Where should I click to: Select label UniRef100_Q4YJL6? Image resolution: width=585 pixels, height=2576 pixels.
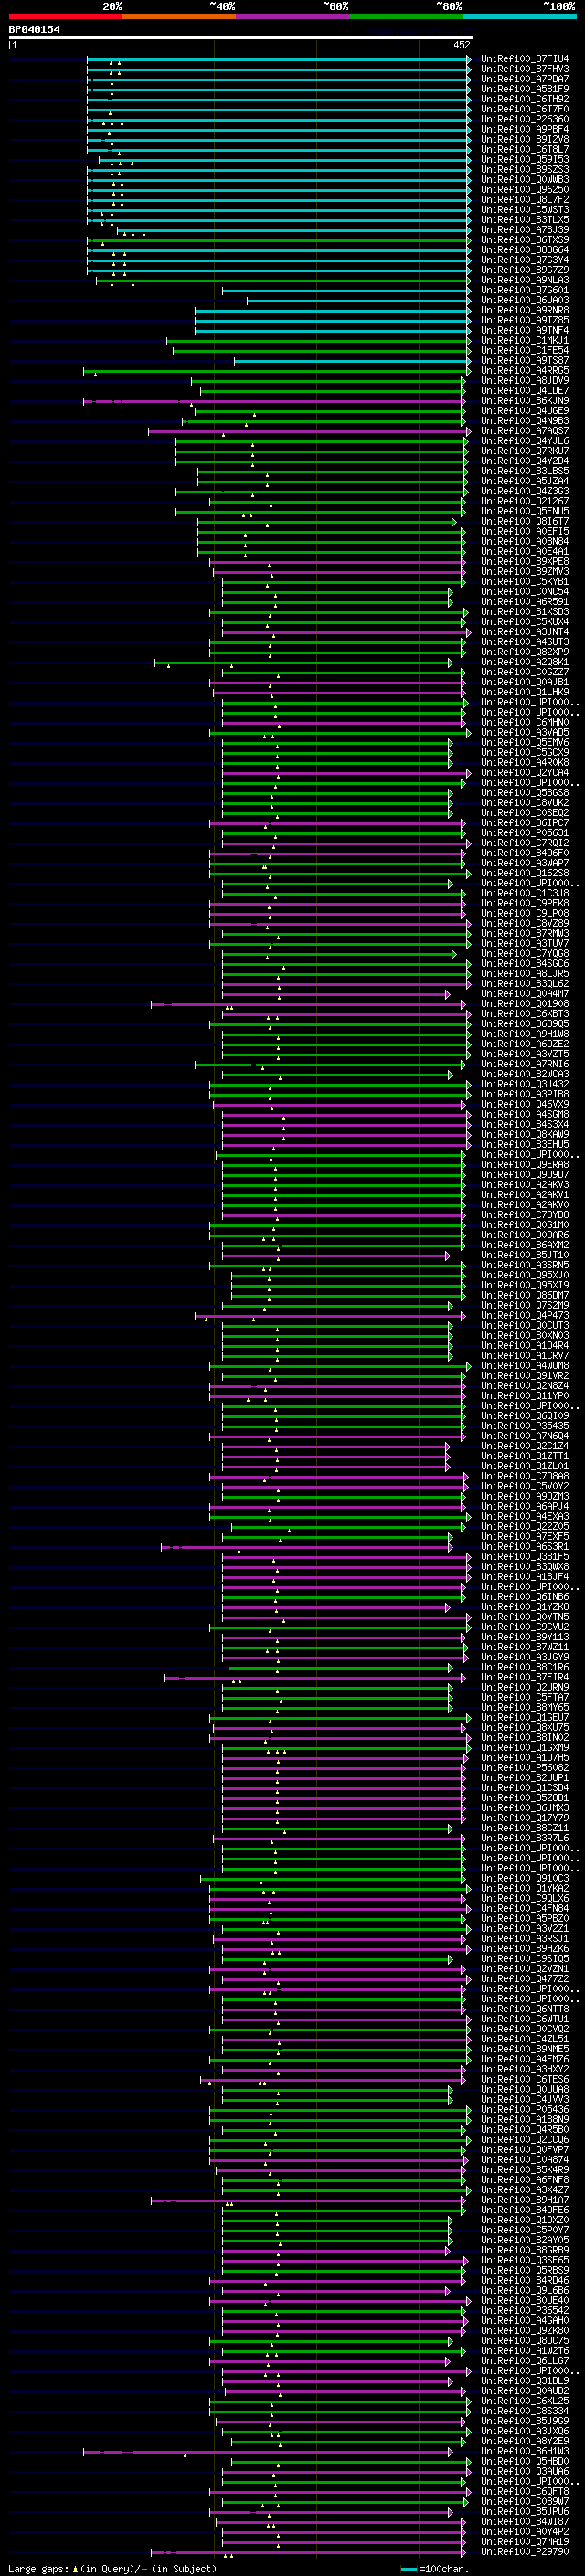coord(524,441)
